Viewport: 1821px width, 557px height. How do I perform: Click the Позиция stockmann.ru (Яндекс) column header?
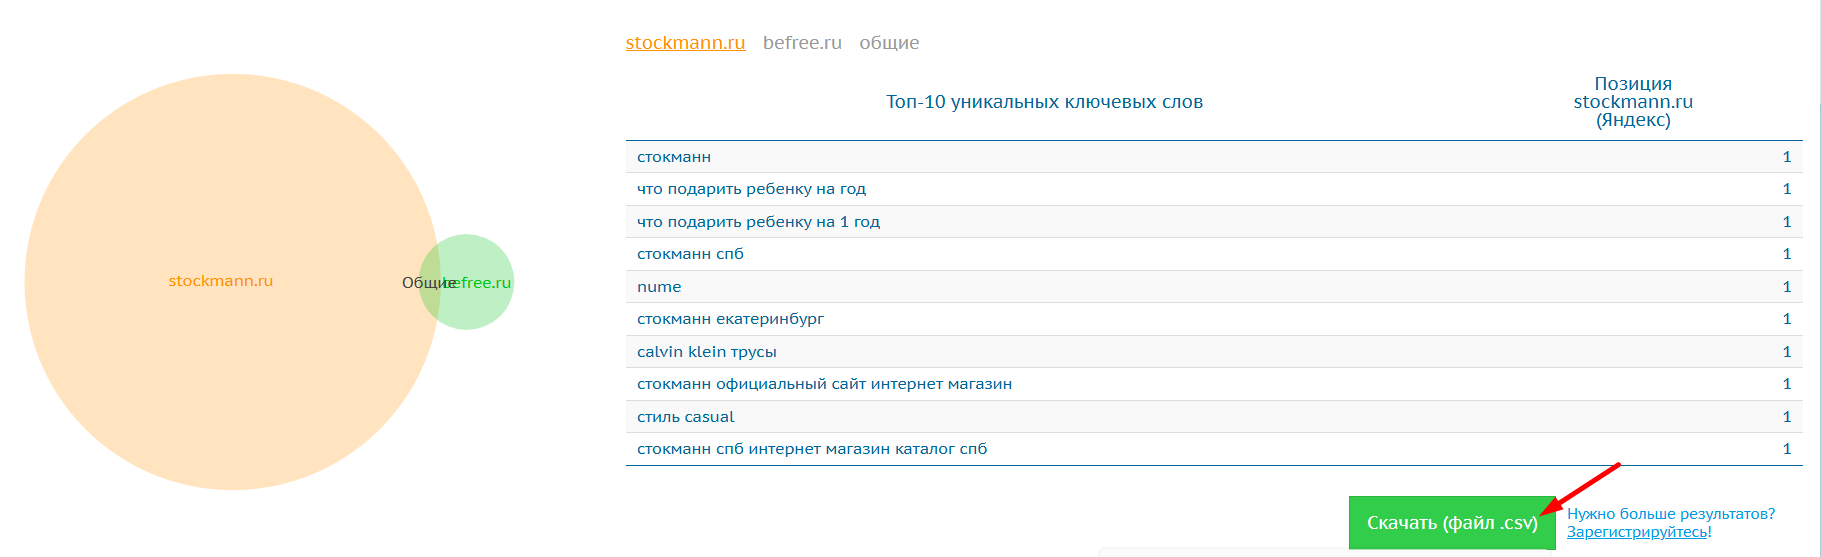coord(1632,102)
